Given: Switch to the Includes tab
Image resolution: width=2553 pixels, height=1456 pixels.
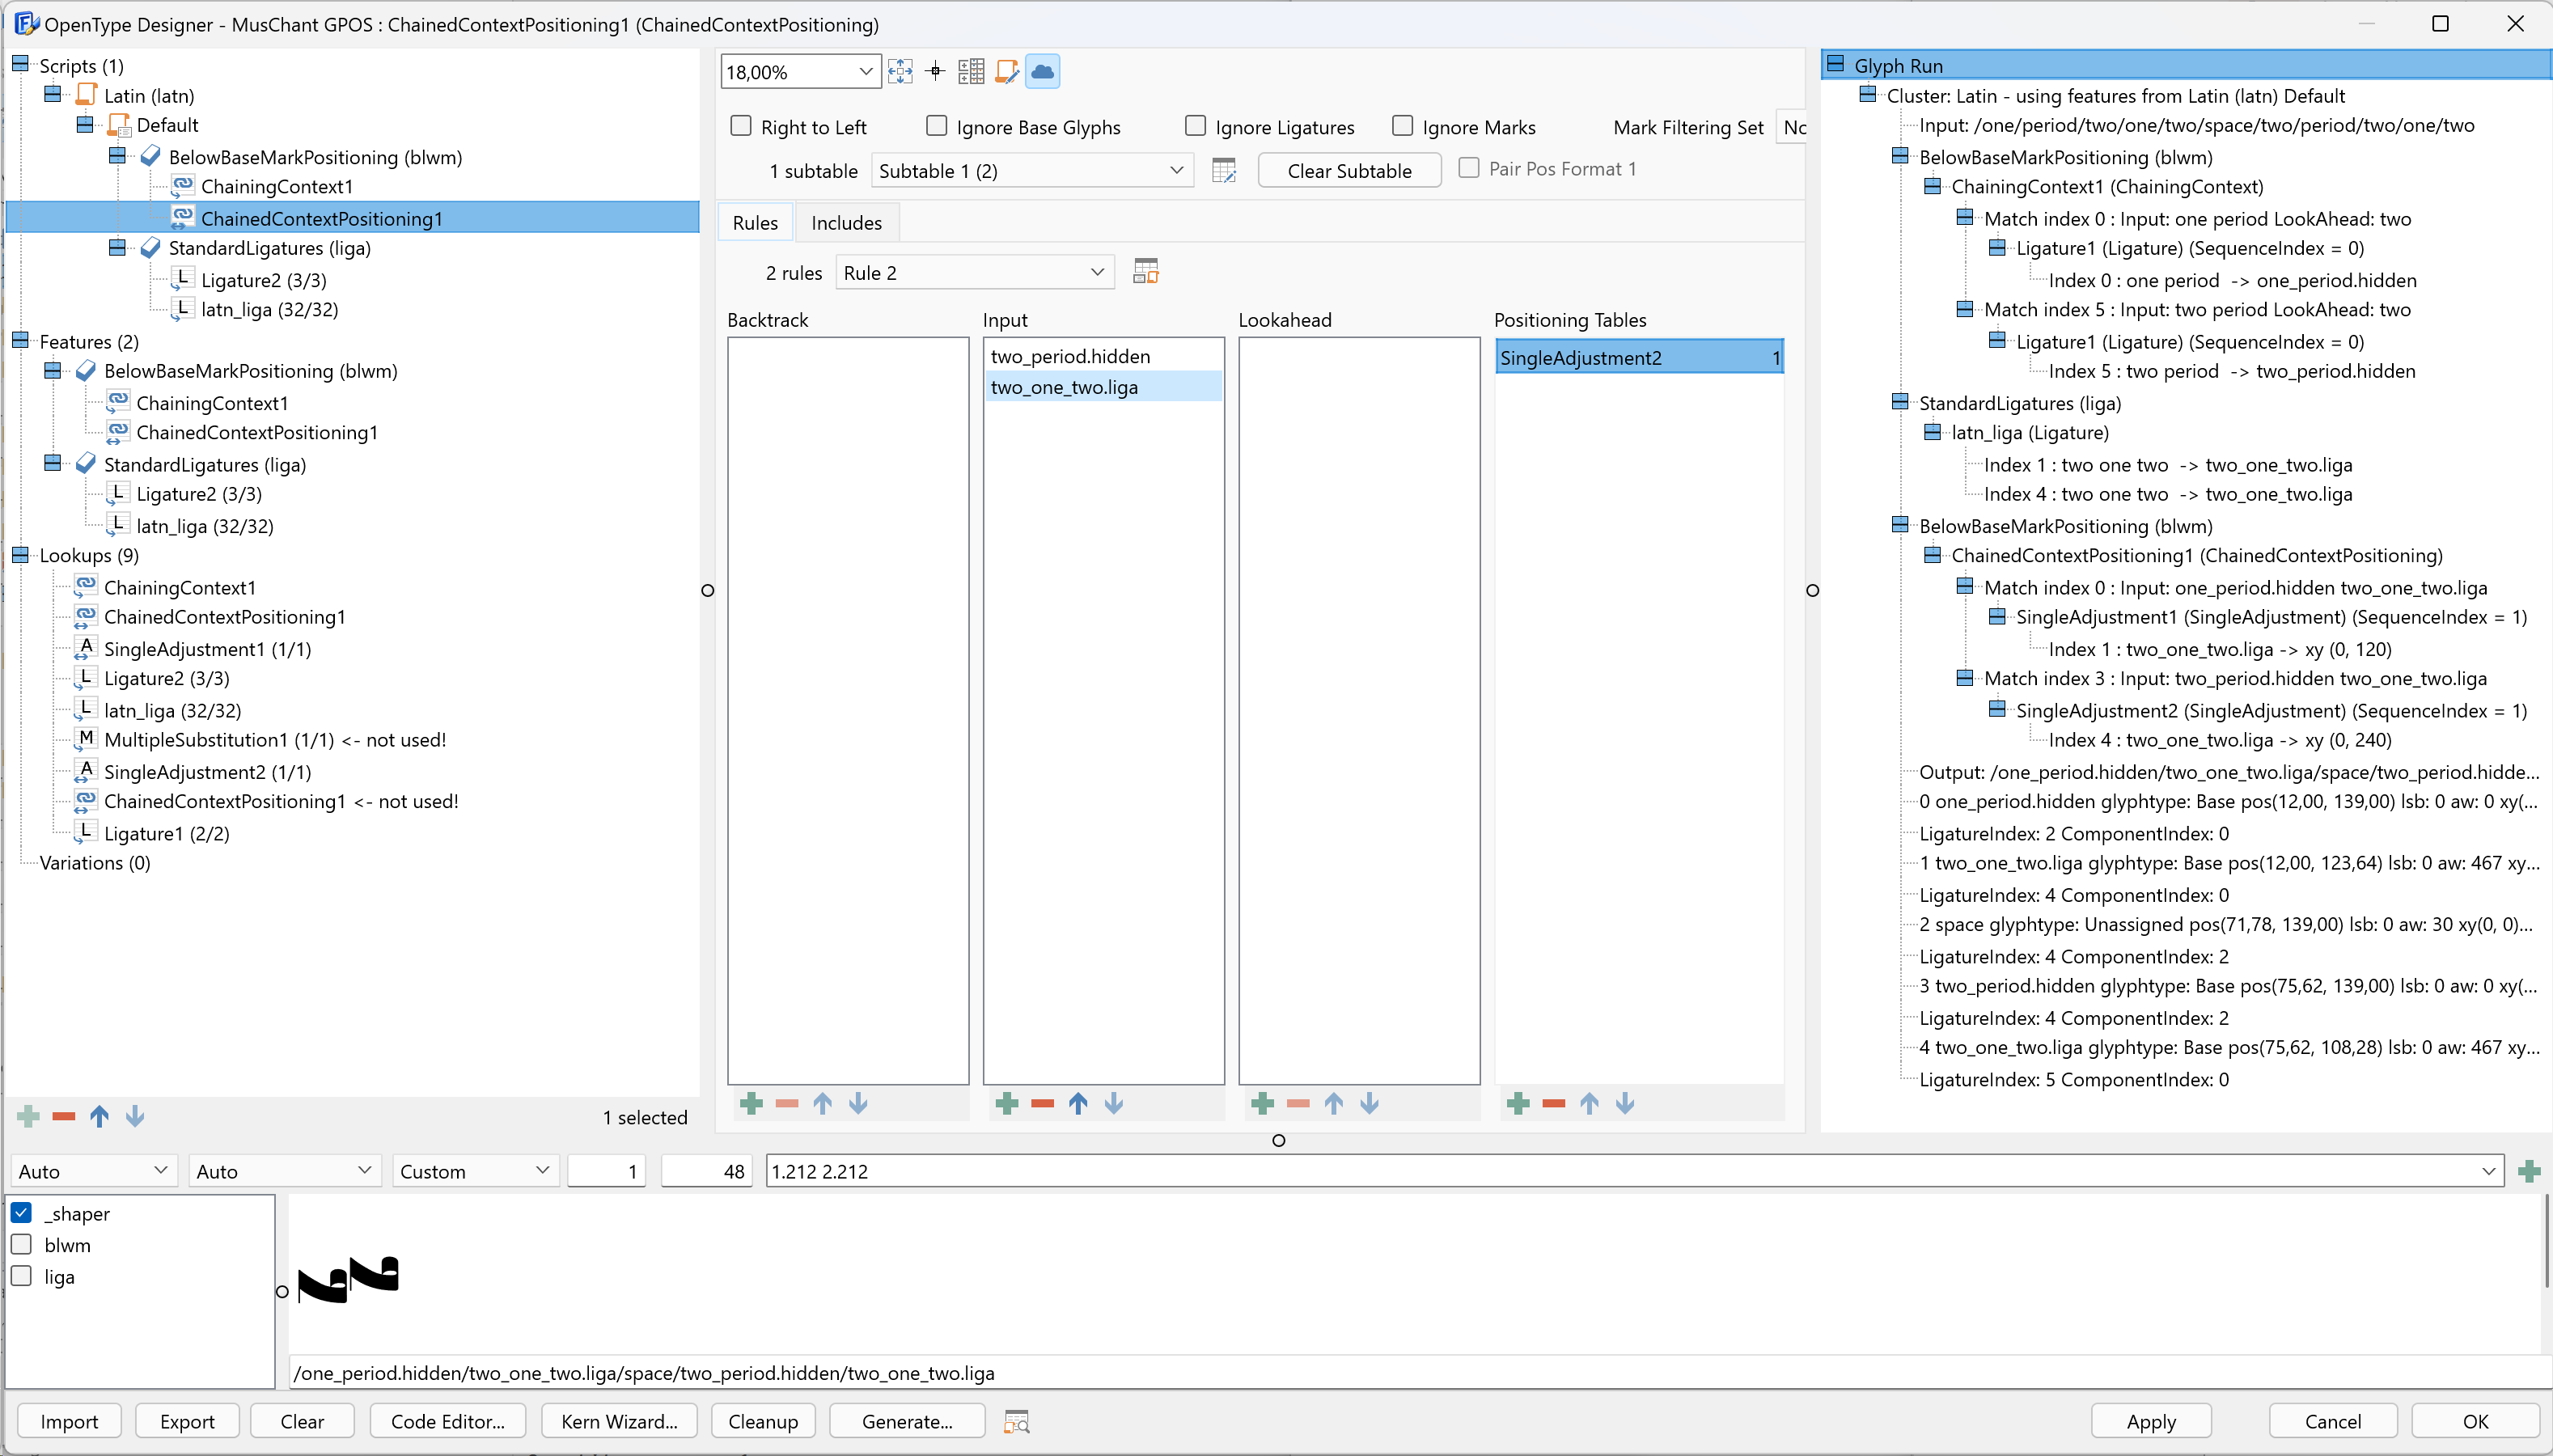Looking at the screenshot, I should pos(846,223).
